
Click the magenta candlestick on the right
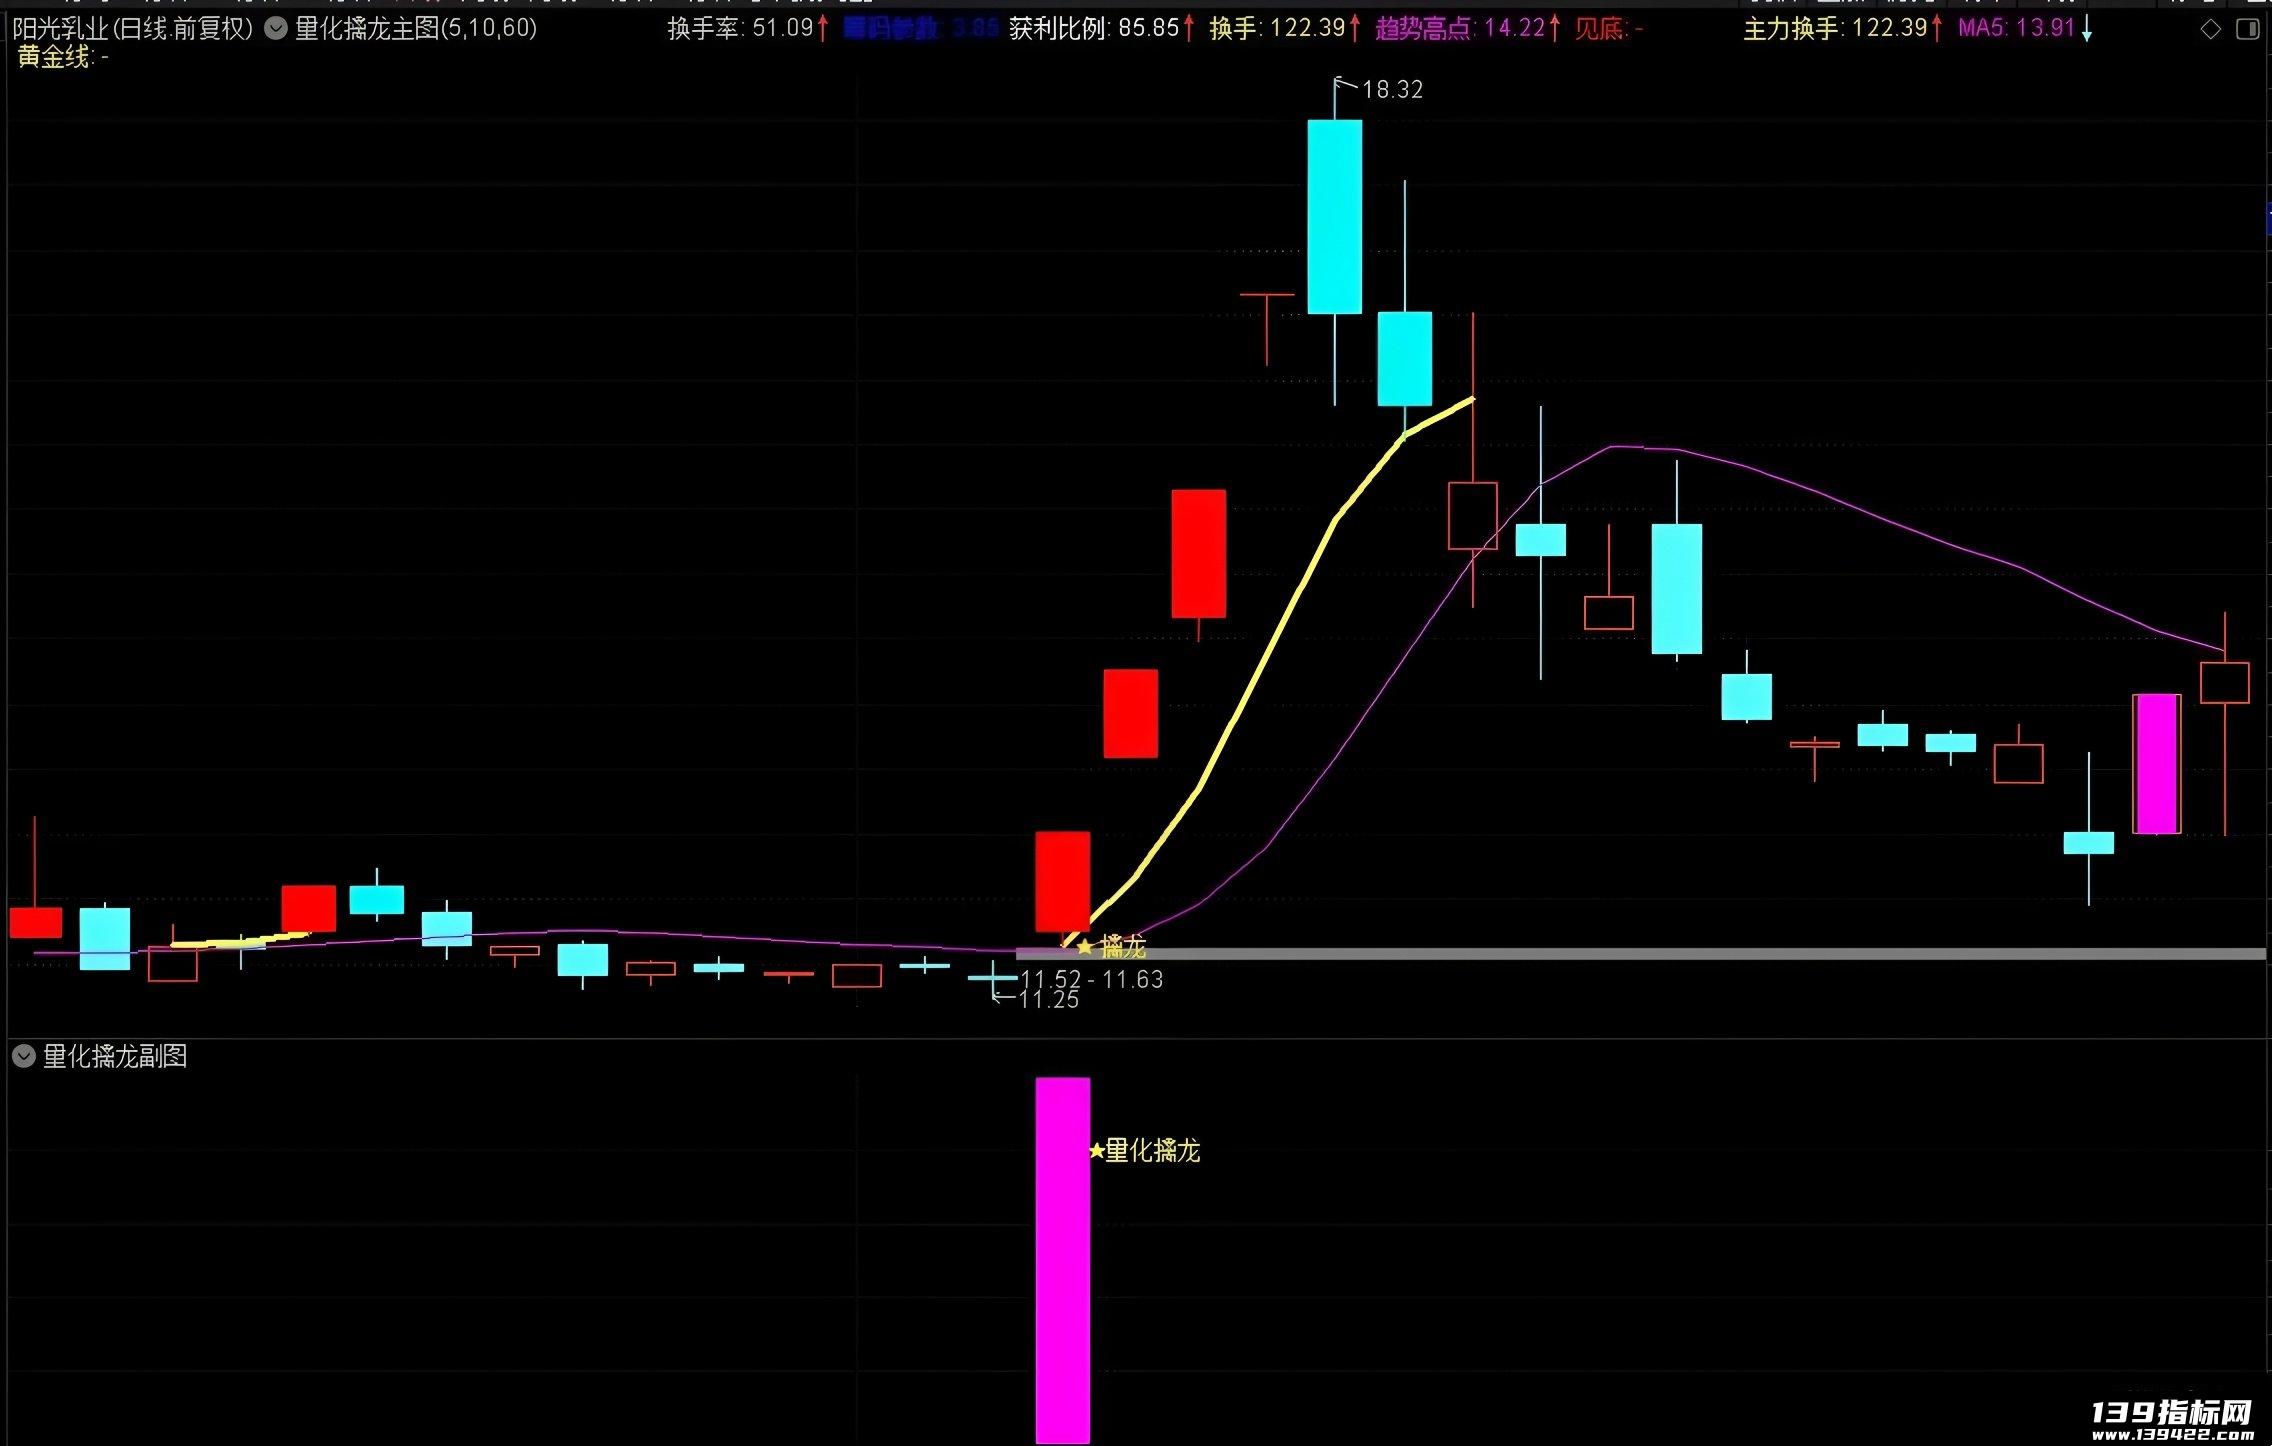coord(2157,764)
